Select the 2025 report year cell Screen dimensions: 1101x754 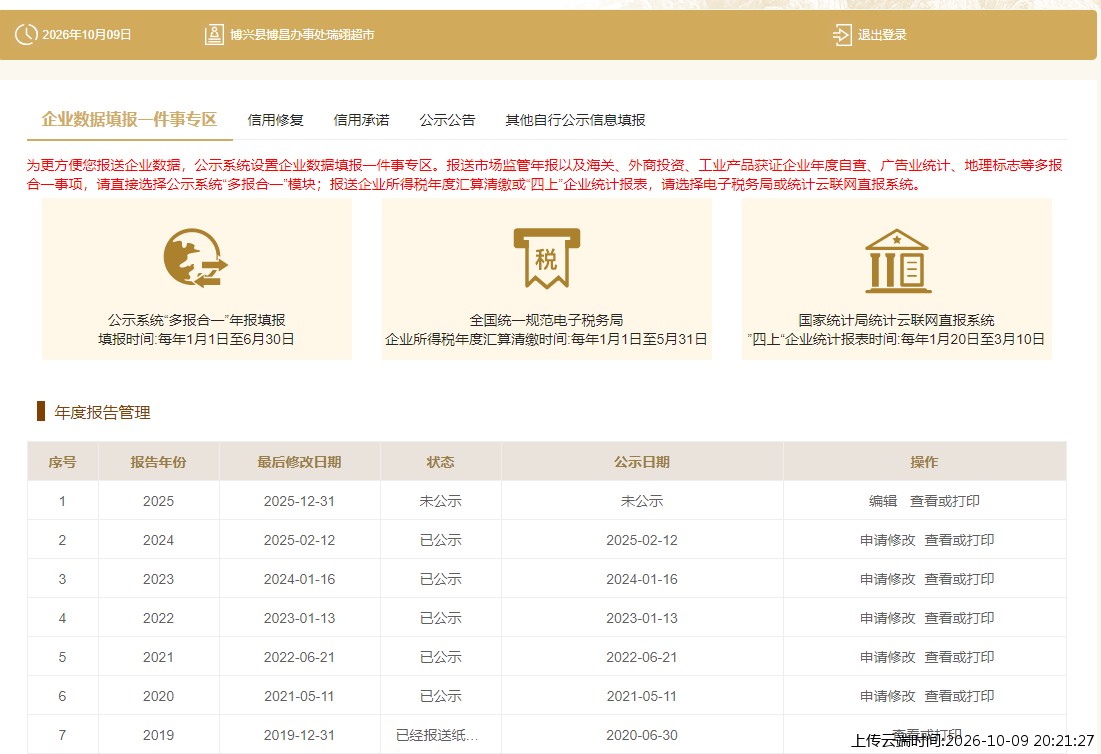159,501
